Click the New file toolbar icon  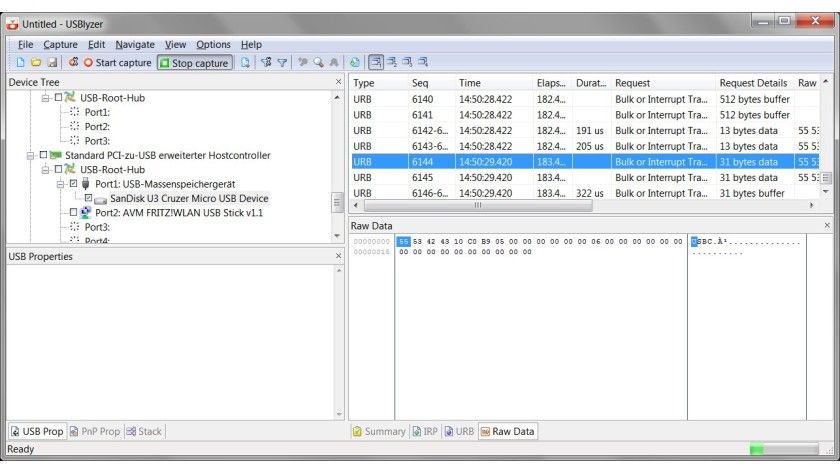(20, 63)
